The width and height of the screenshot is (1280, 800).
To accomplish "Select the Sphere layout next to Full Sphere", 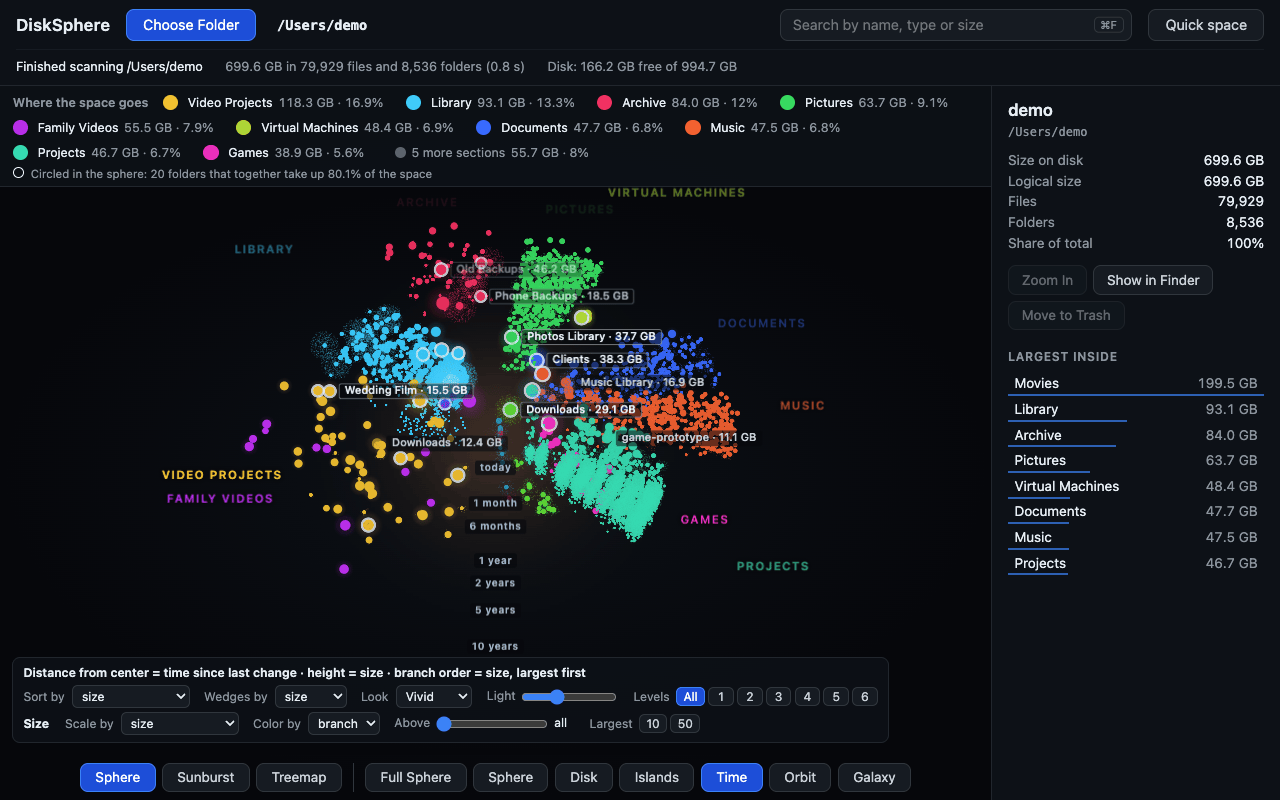I will (511, 777).
